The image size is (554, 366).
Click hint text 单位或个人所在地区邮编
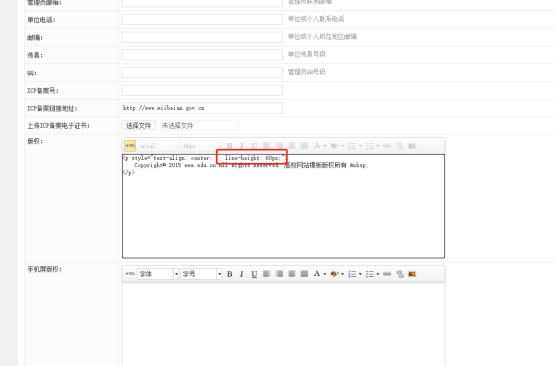tap(322, 37)
